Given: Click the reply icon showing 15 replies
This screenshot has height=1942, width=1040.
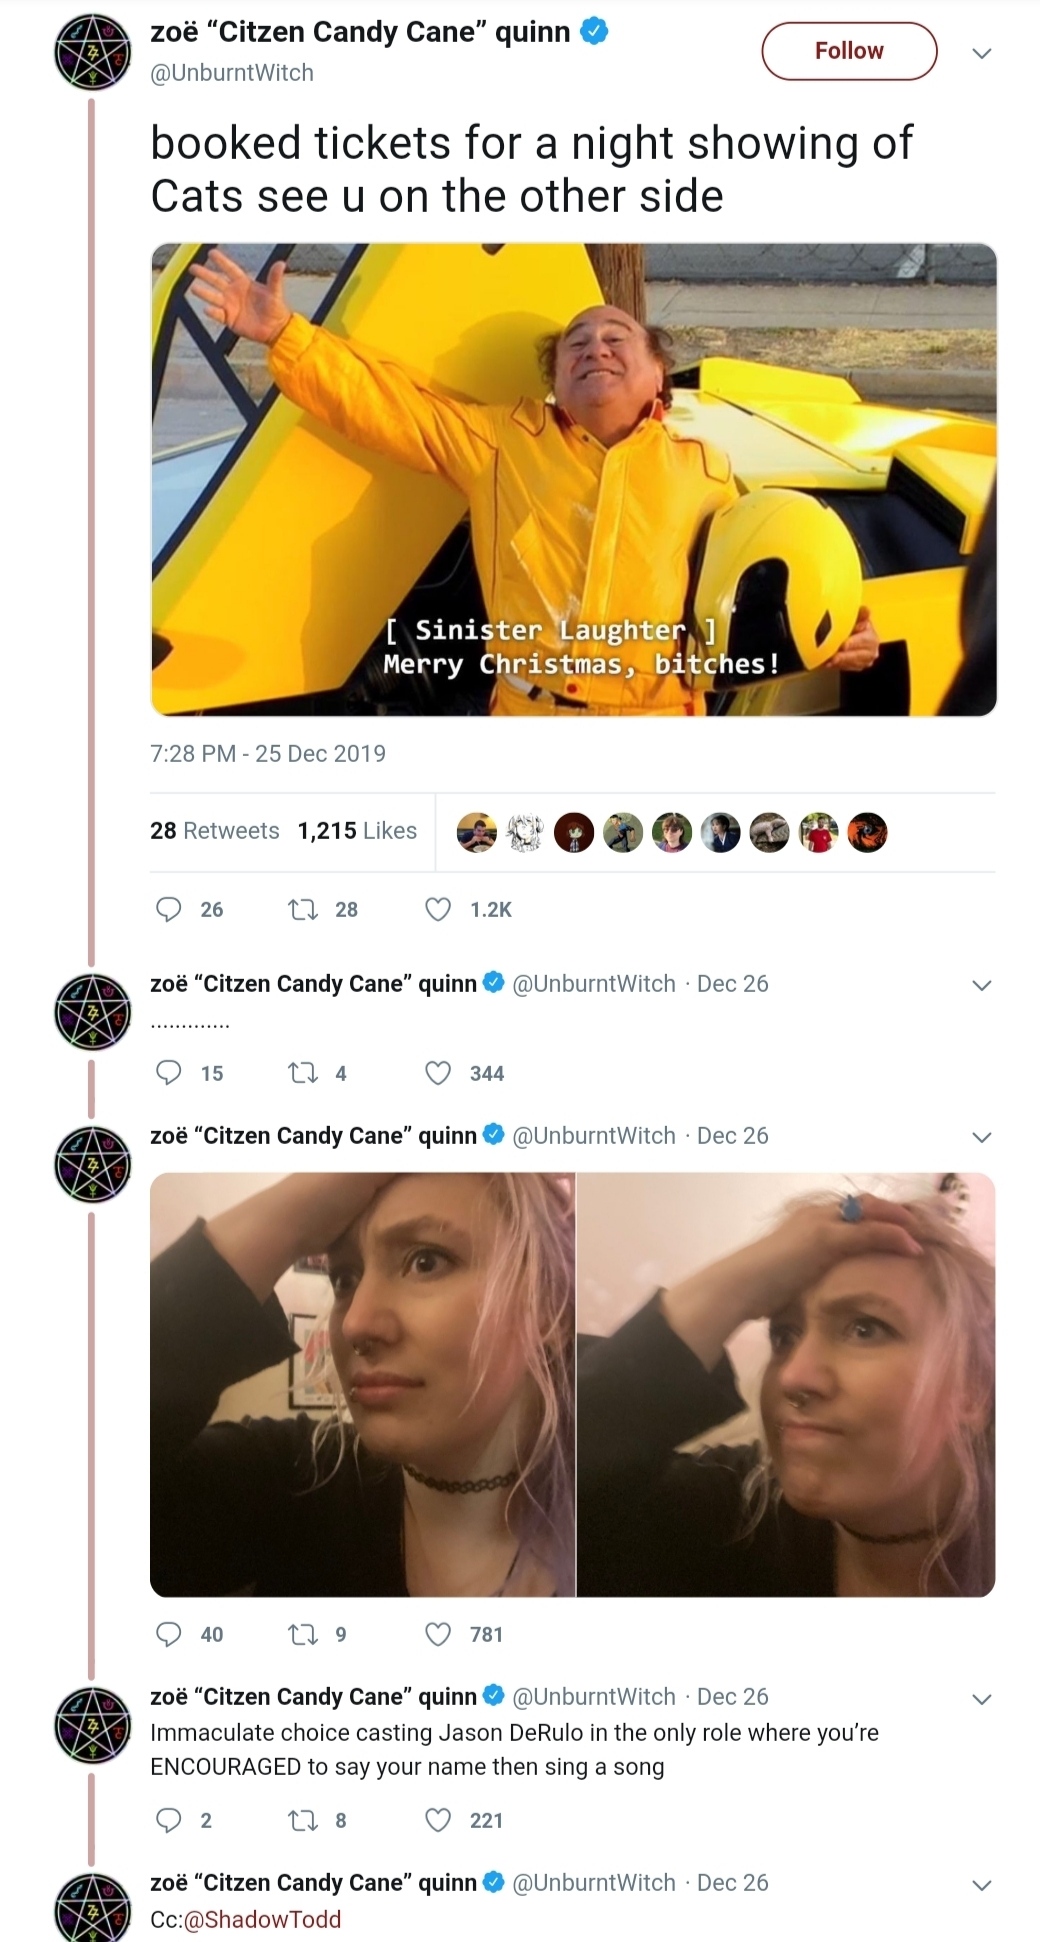Looking at the screenshot, I should (169, 1073).
